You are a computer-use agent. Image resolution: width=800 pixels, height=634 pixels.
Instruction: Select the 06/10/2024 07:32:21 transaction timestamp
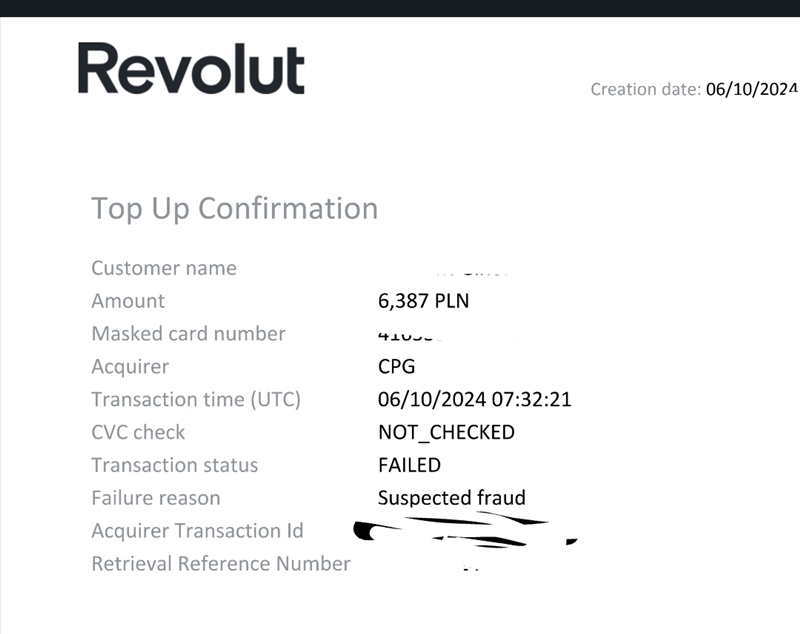pos(474,400)
